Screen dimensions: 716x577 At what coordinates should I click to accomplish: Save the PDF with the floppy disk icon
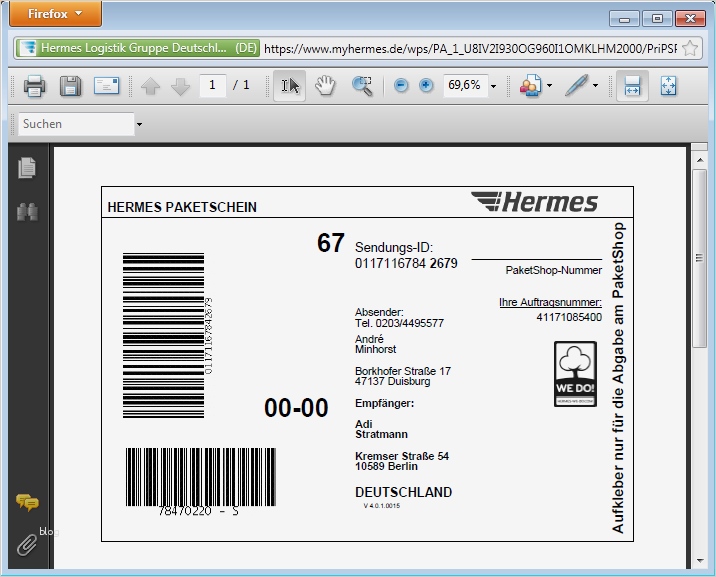(70, 86)
